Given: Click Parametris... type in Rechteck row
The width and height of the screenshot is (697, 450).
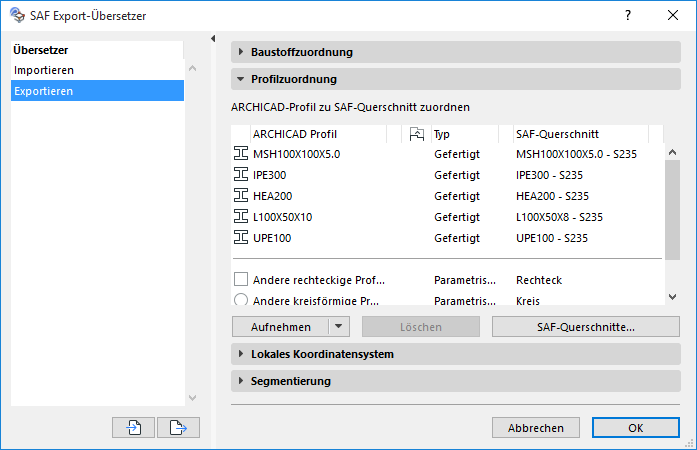Looking at the screenshot, I should click(465, 280).
